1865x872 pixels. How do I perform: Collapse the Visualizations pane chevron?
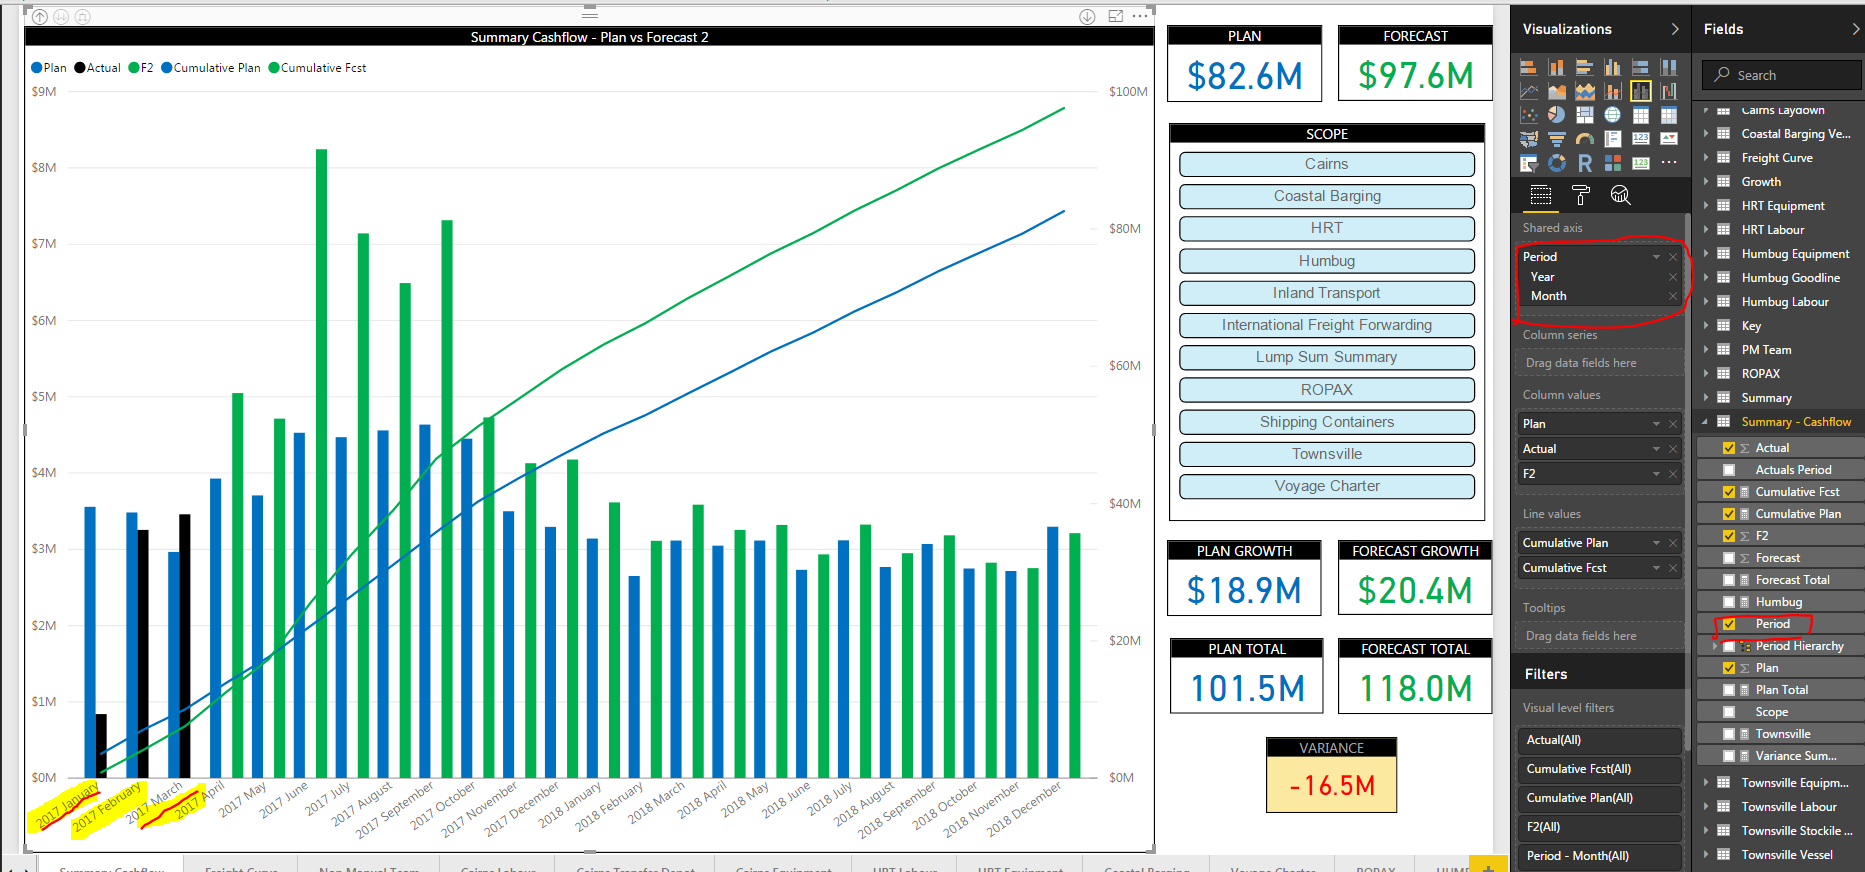pyautogui.click(x=1675, y=29)
